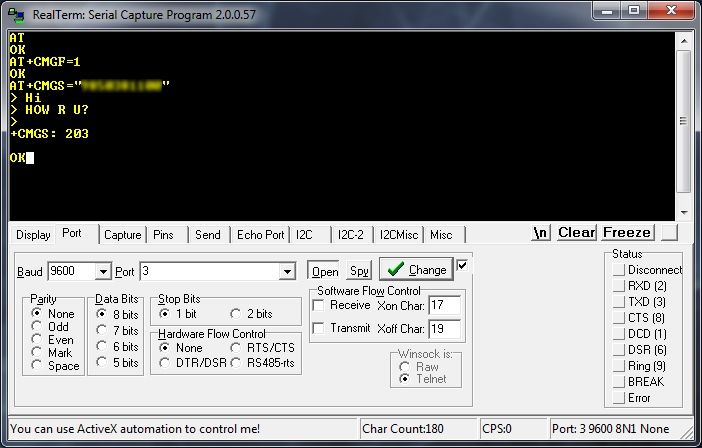Switch to the Send tab
Screen dimensions: 702x448
point(208,235)
